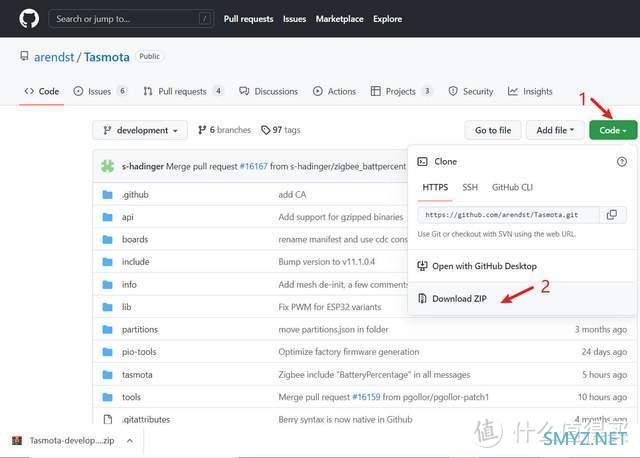This screenshot has width=640, height=458.
Task: Click the Download ZIP archive icon
Action: pos(422,298)
